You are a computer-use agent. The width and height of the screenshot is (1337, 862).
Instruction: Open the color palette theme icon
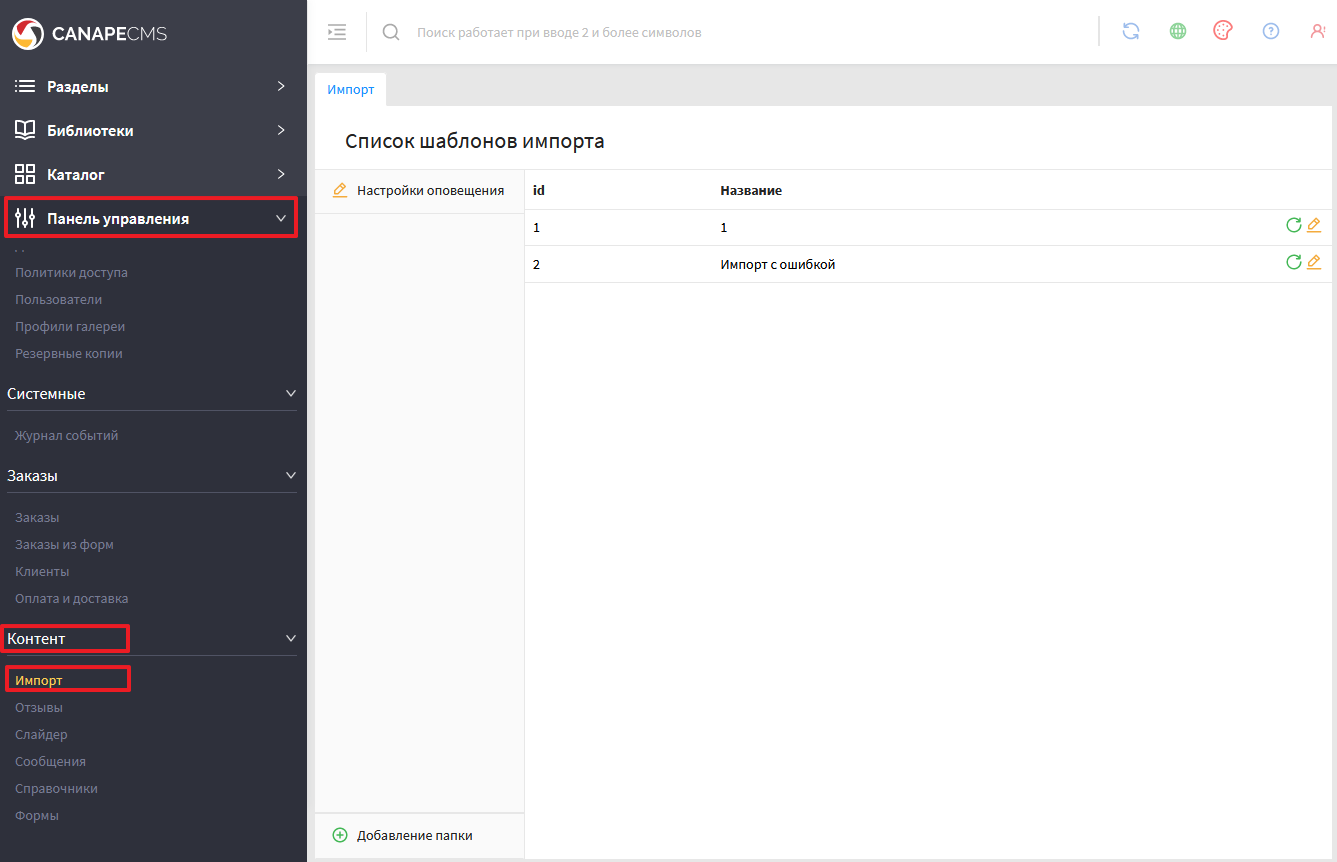[1223, 31]
